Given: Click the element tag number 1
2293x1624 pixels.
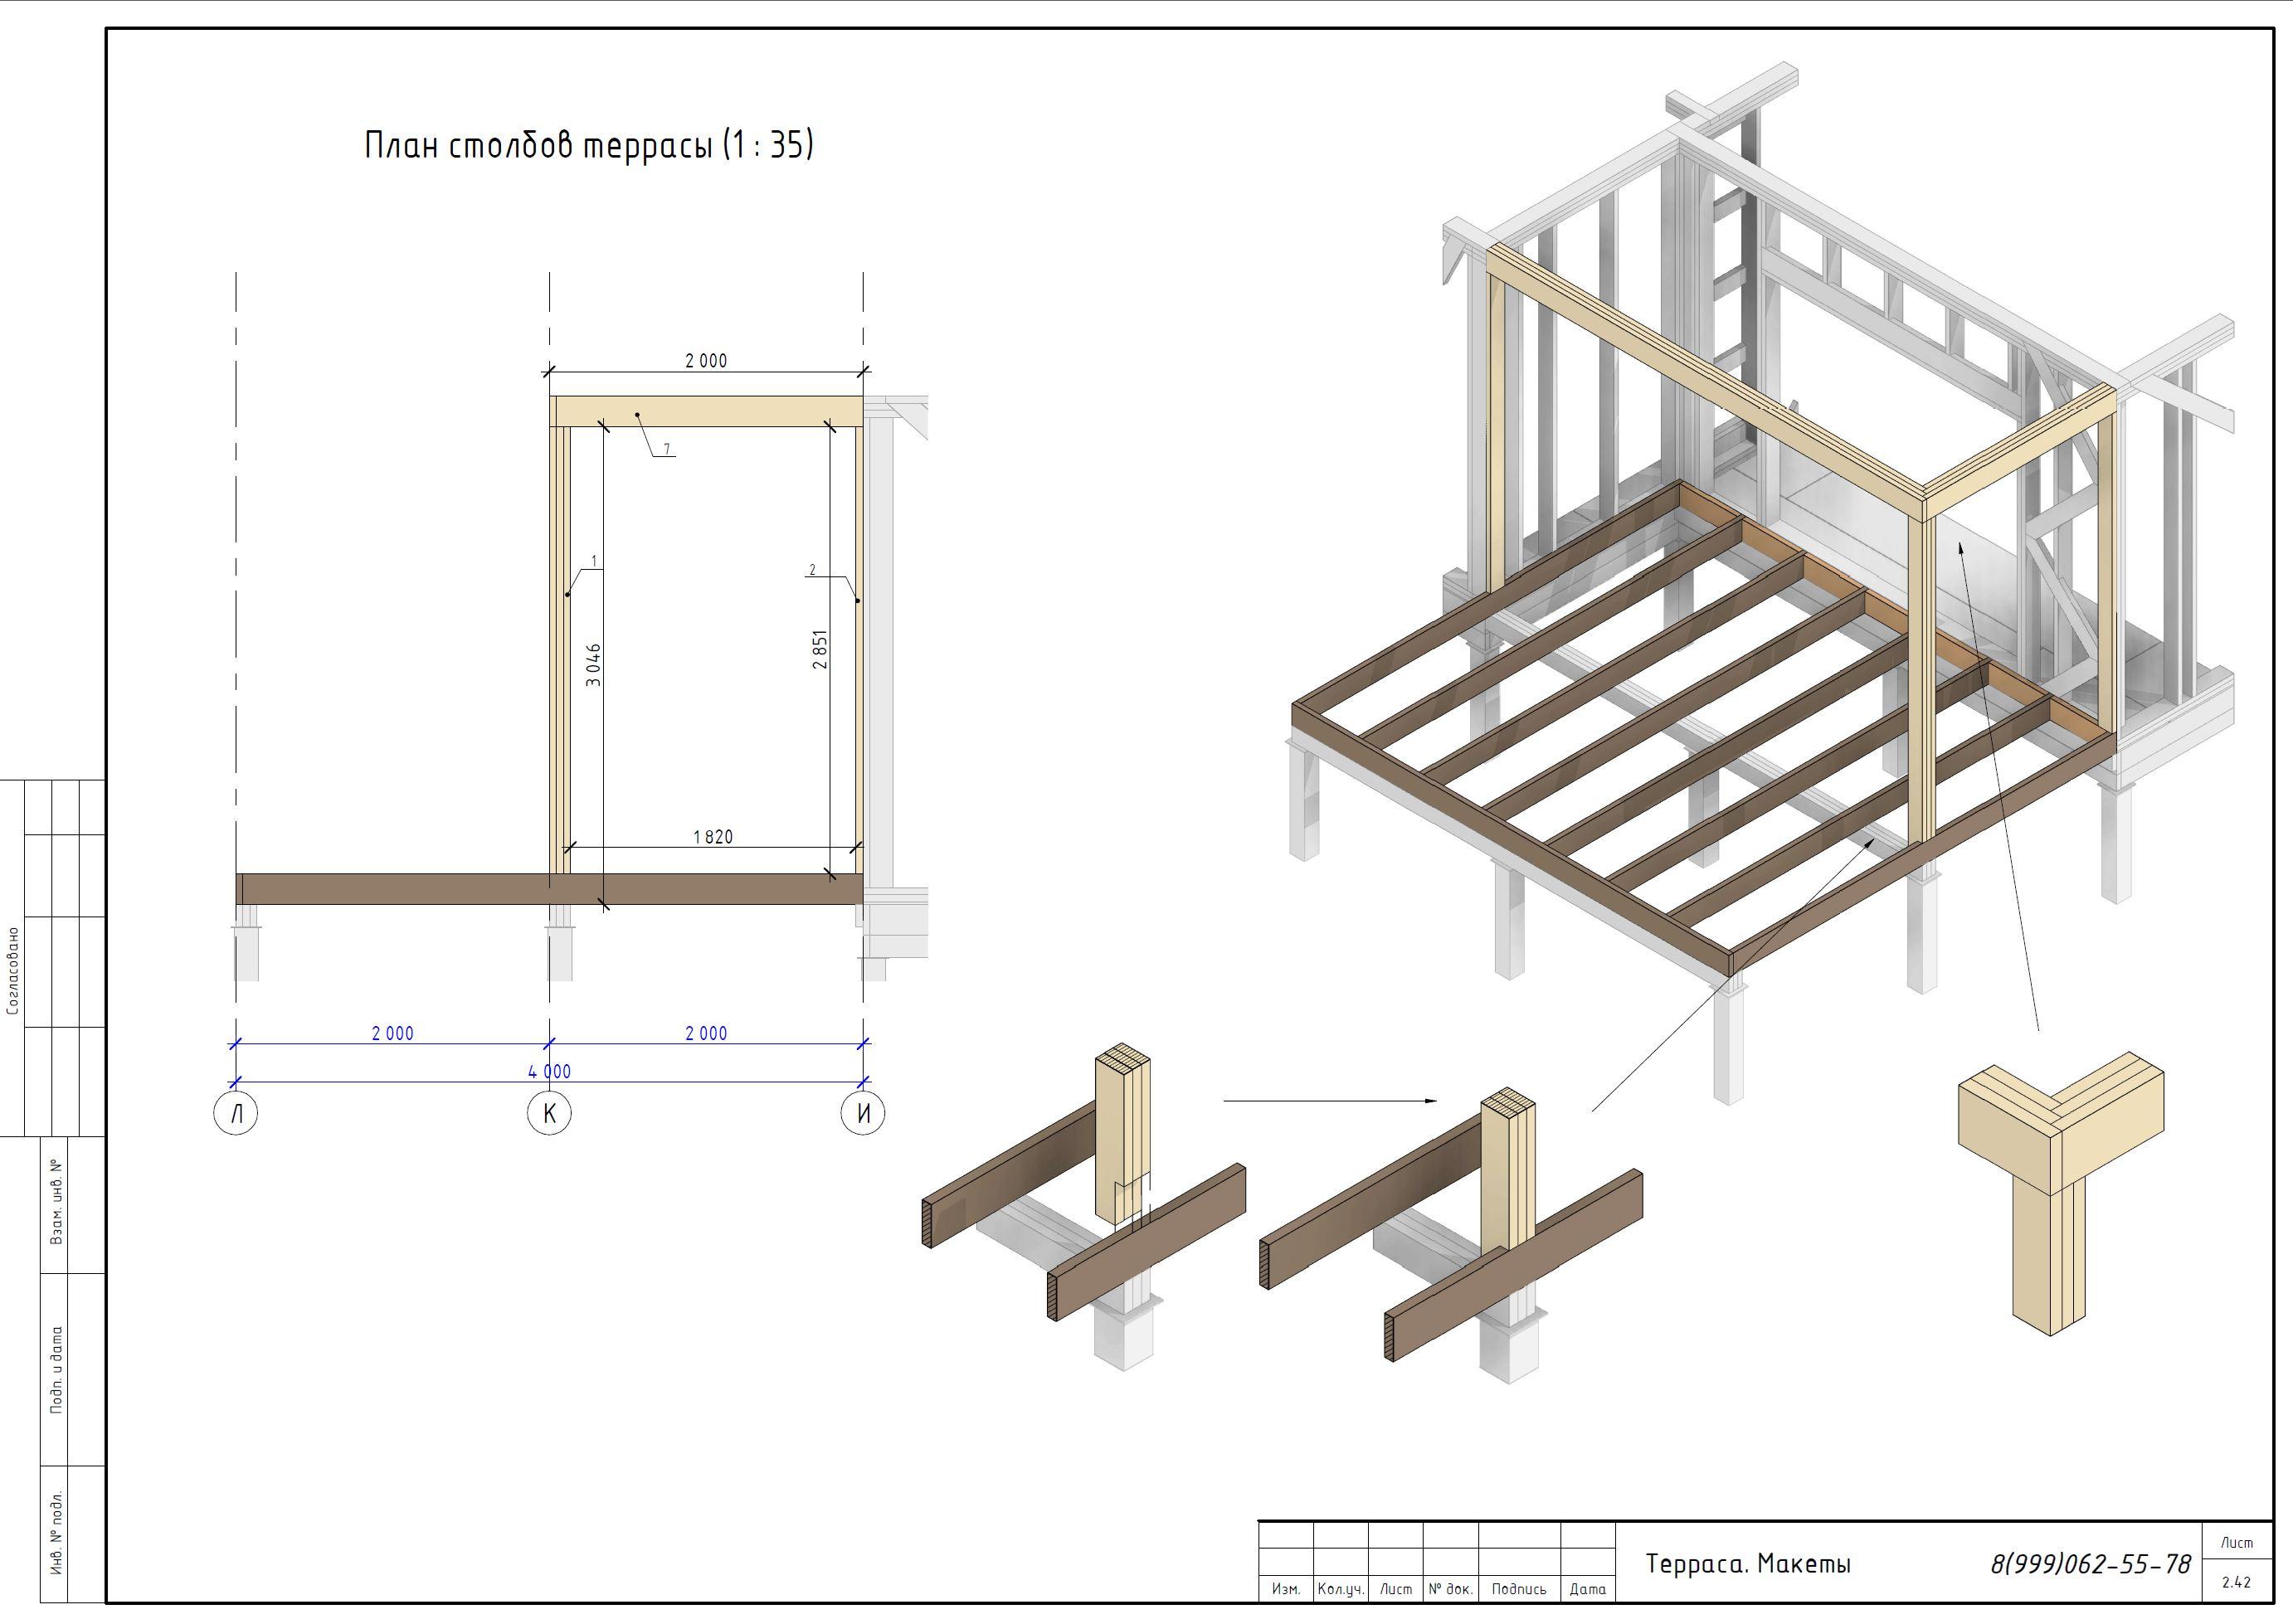Looking at the screenshot, I should tap(594, 561).
